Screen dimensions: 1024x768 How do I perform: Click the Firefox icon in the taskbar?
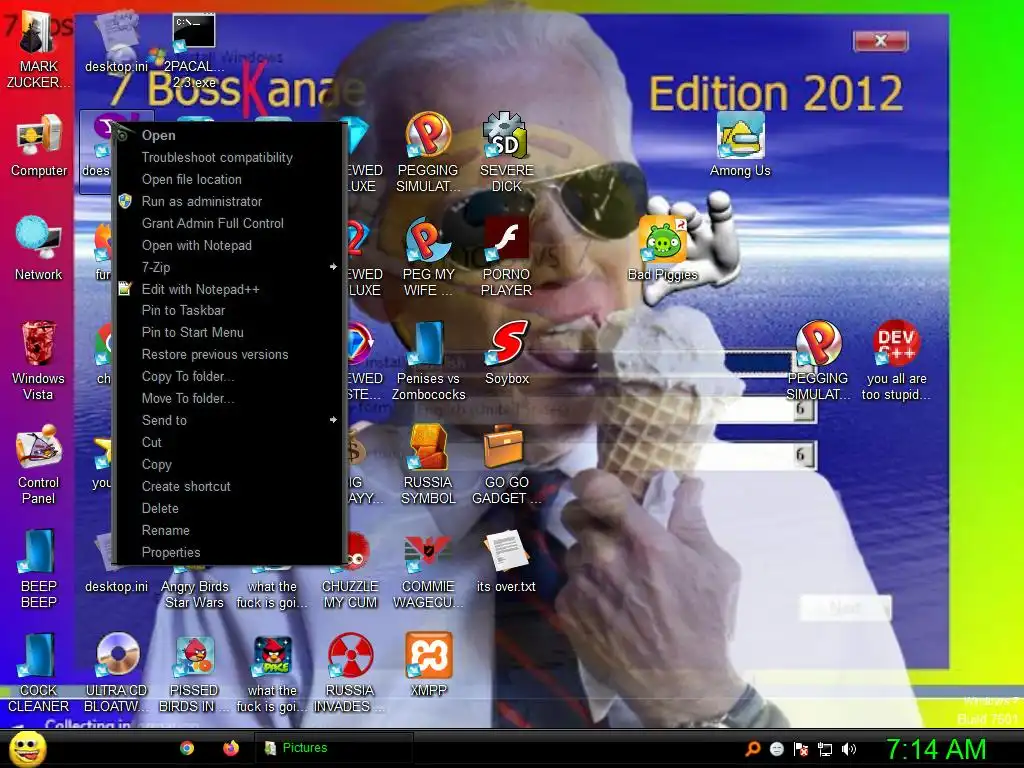(x=231, y=748)
